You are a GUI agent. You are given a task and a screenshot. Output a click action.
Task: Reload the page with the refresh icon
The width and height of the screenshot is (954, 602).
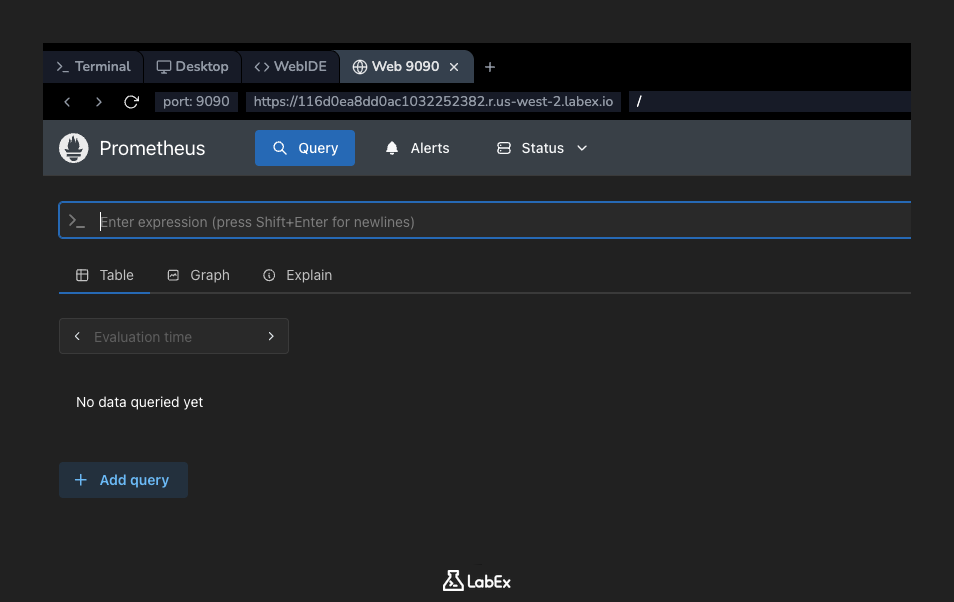[x=131, y=101]
